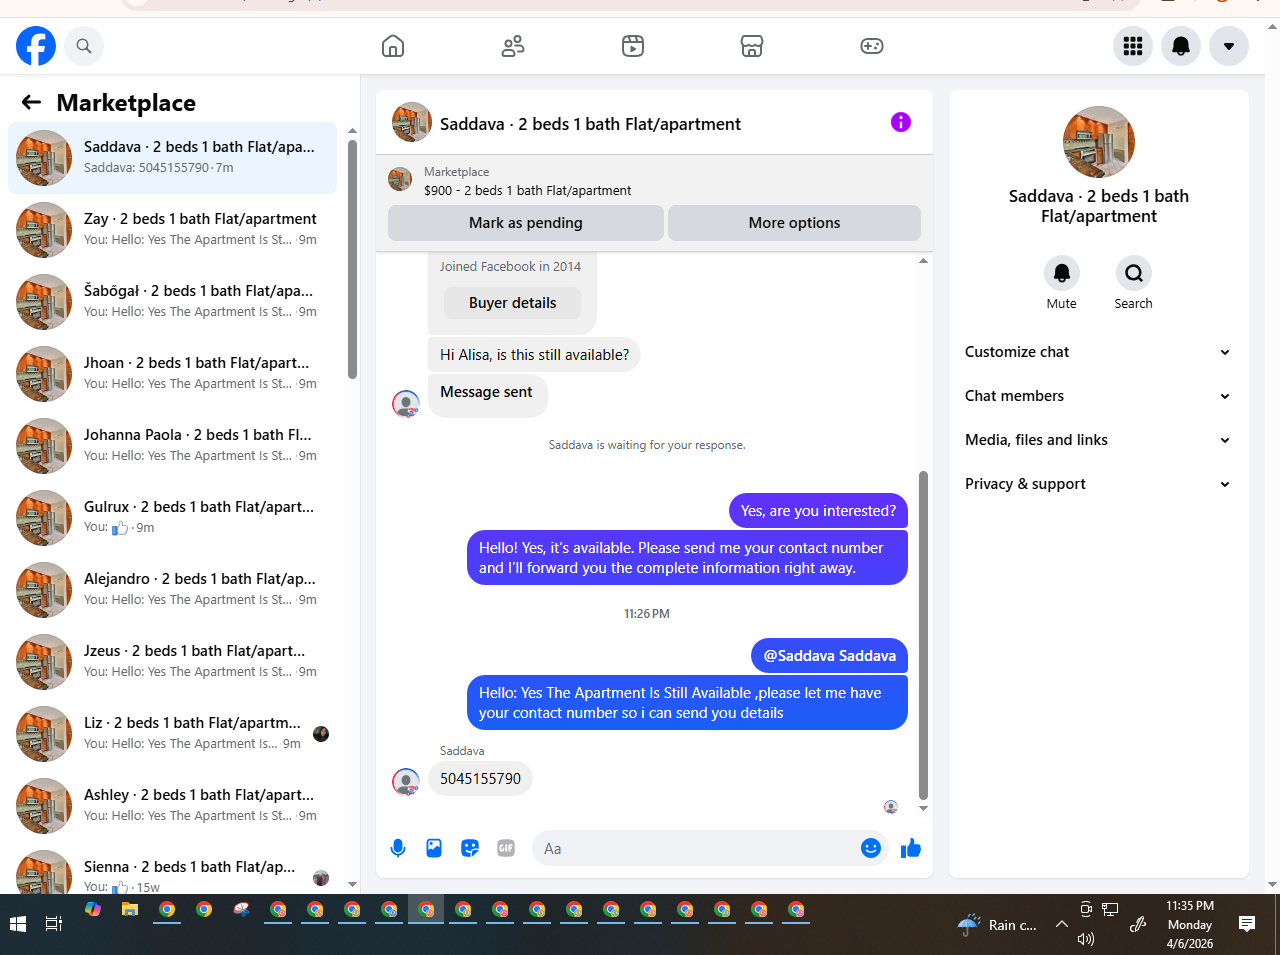The height and width of the screenshot is (955, 1280).
Task: Open the Ashley conversation
Action: click(x=172, y=806)
